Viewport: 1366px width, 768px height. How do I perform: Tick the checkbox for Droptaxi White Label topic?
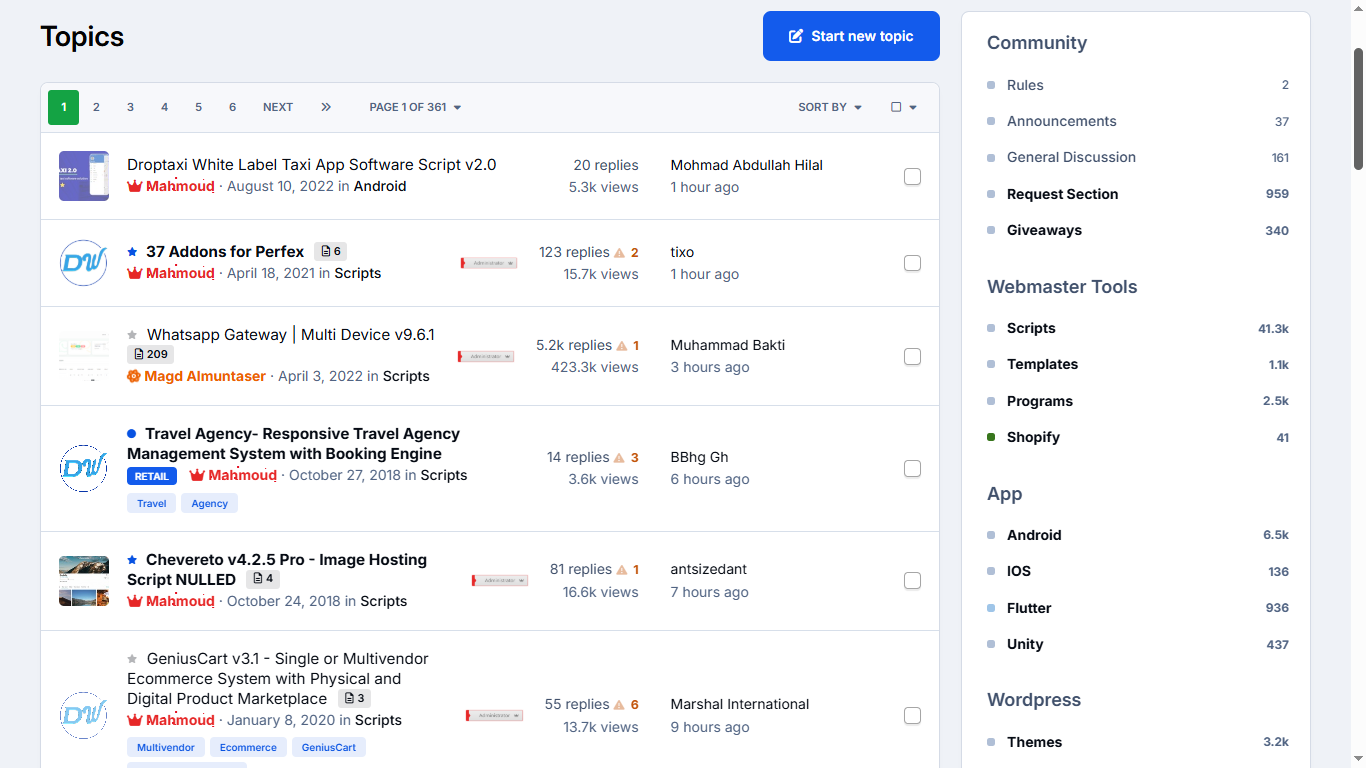tap(912, 177)
